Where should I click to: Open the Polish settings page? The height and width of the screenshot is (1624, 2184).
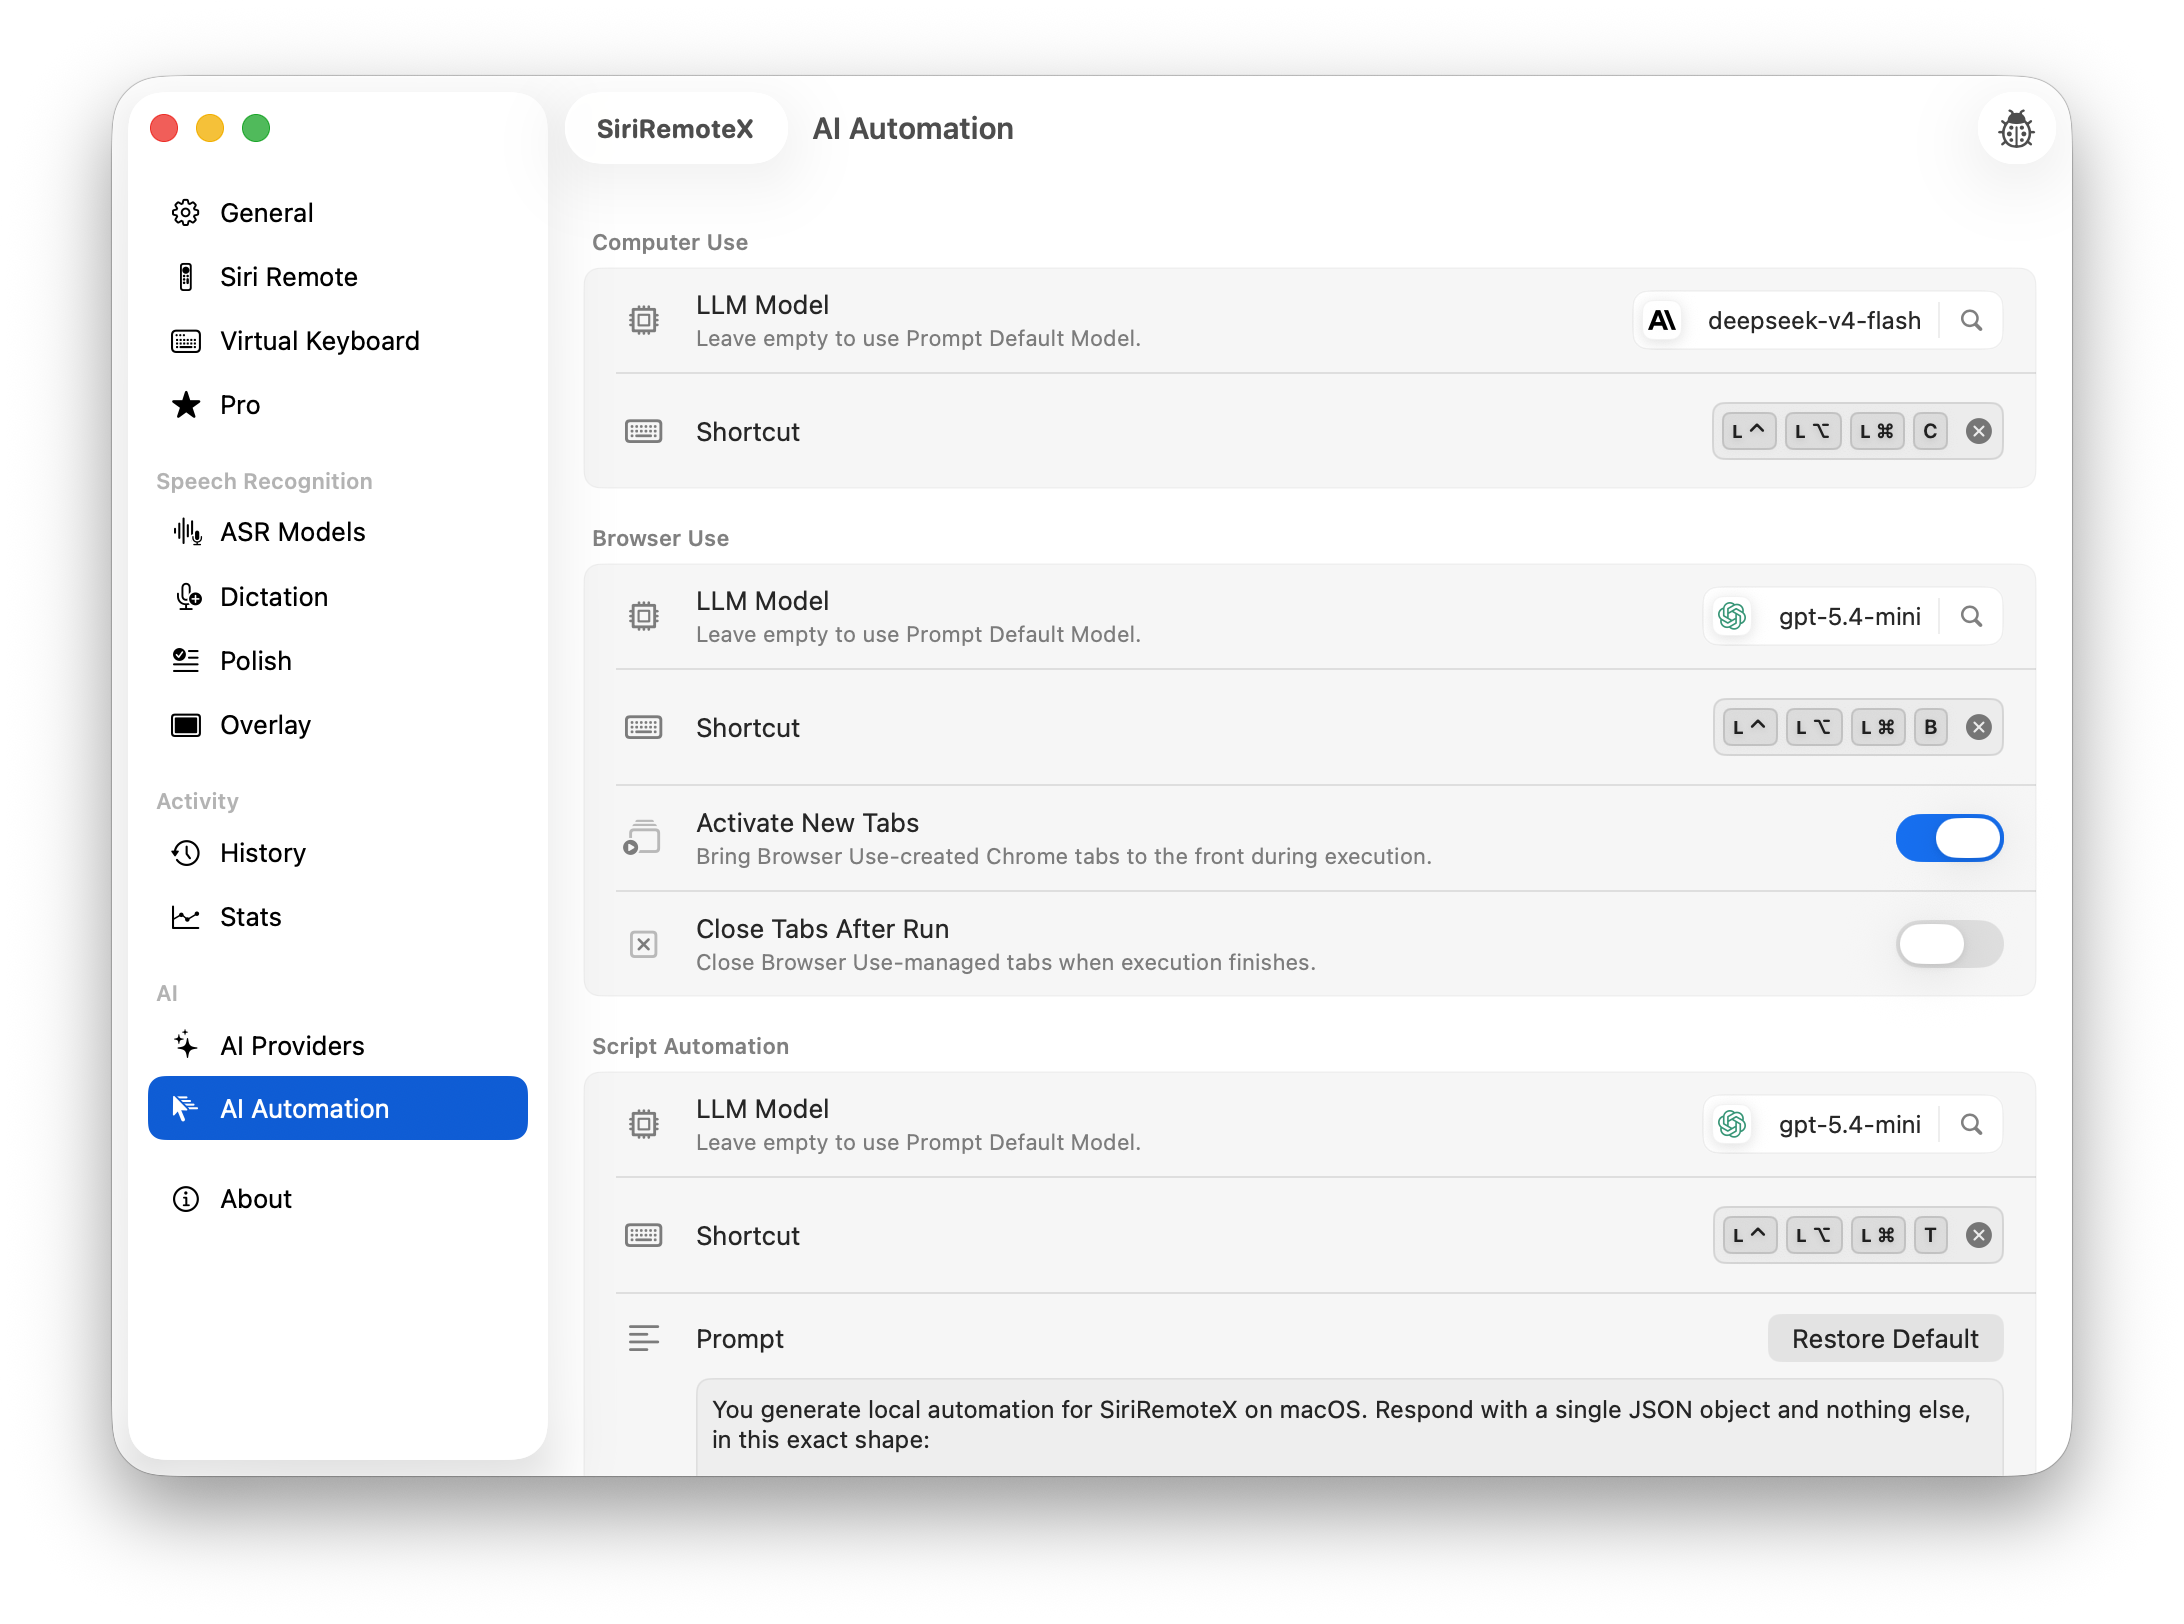(x=338, y=661)
